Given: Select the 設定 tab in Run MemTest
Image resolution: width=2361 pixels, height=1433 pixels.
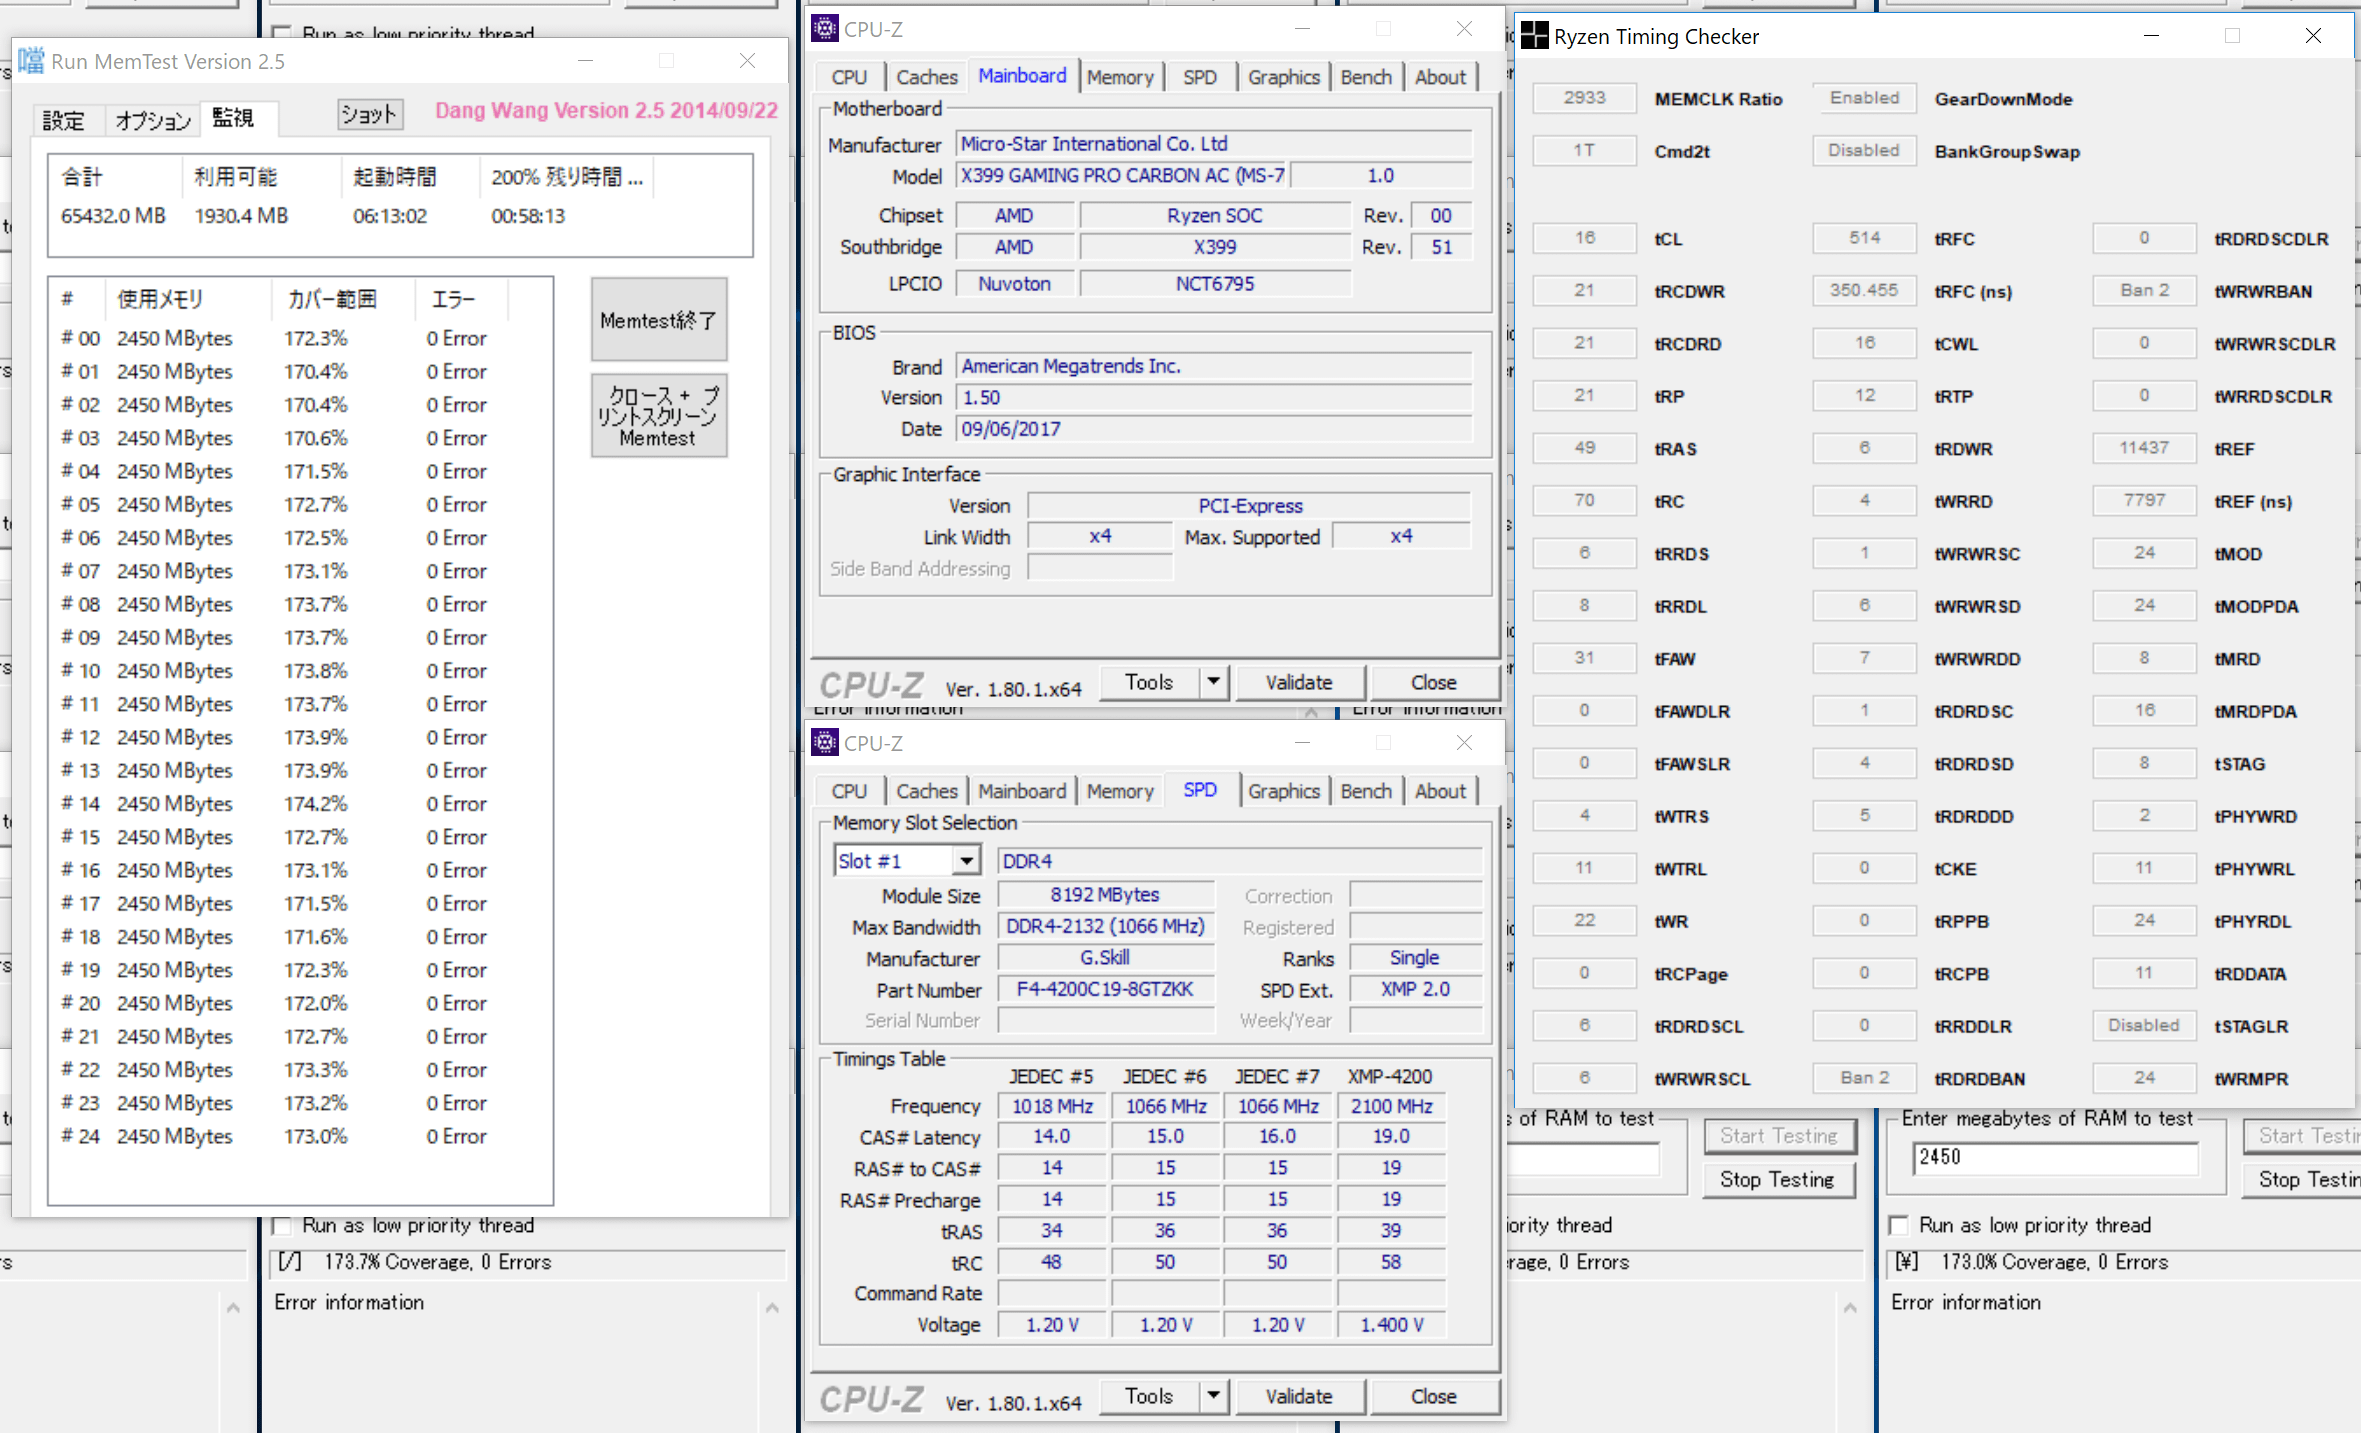Looking at the screenshot, I should click(63, 120).
